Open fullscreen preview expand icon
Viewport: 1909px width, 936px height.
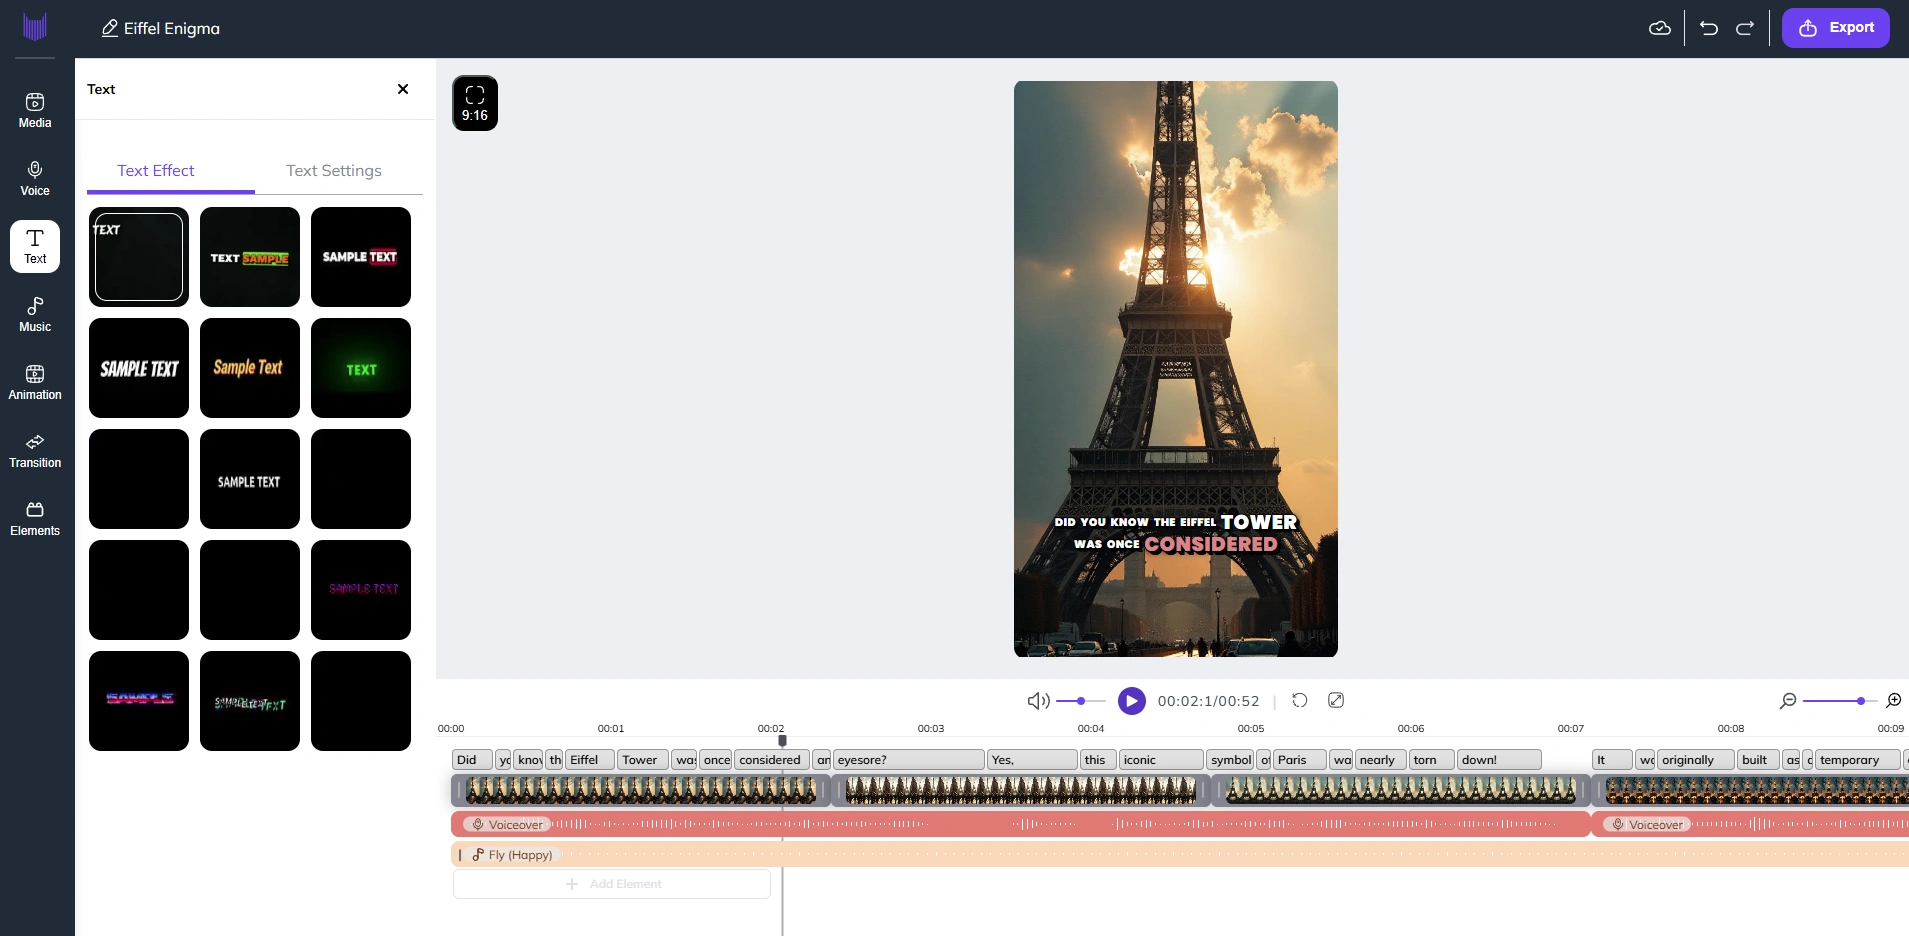[1336, 700]
